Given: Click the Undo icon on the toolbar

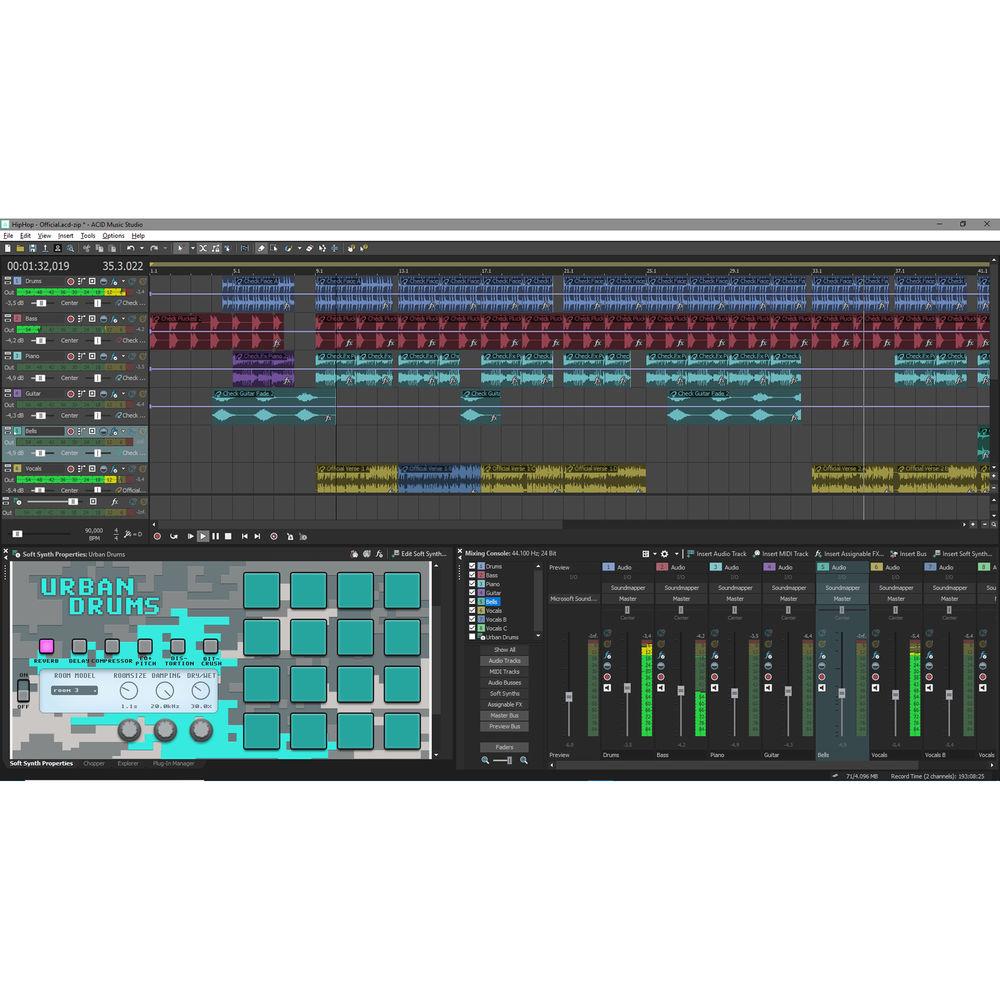Looking at the screenshot, I should pos(131,248).
